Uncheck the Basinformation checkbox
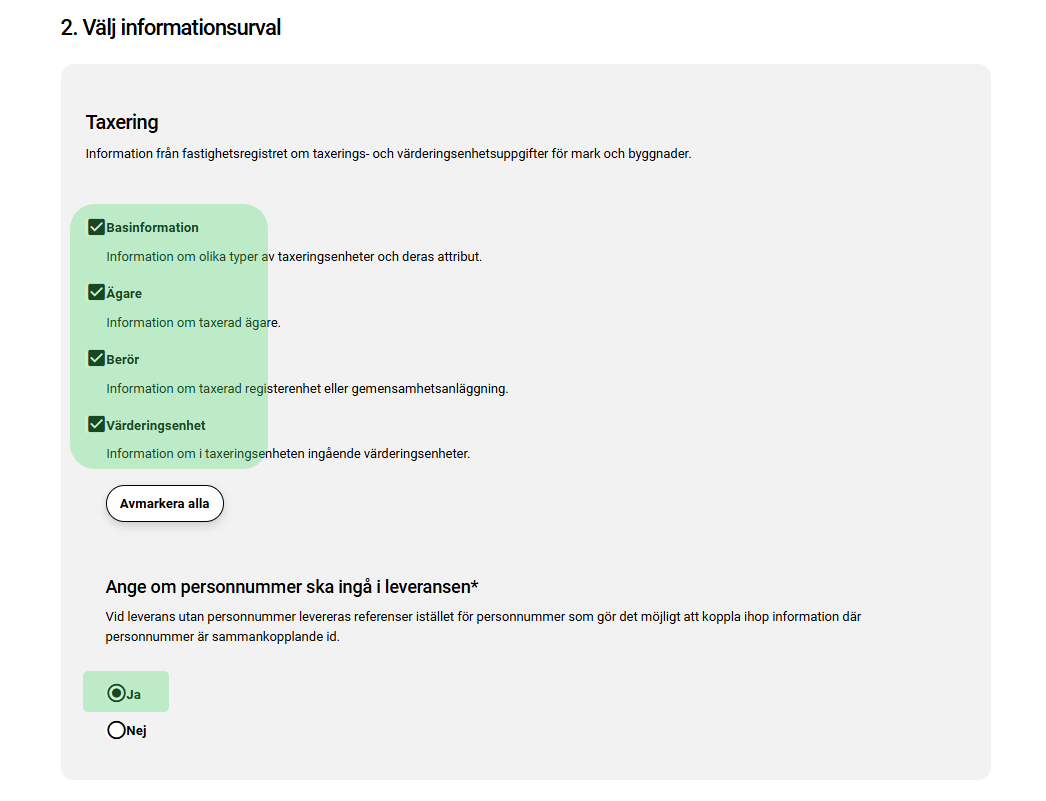 point(97,227)
